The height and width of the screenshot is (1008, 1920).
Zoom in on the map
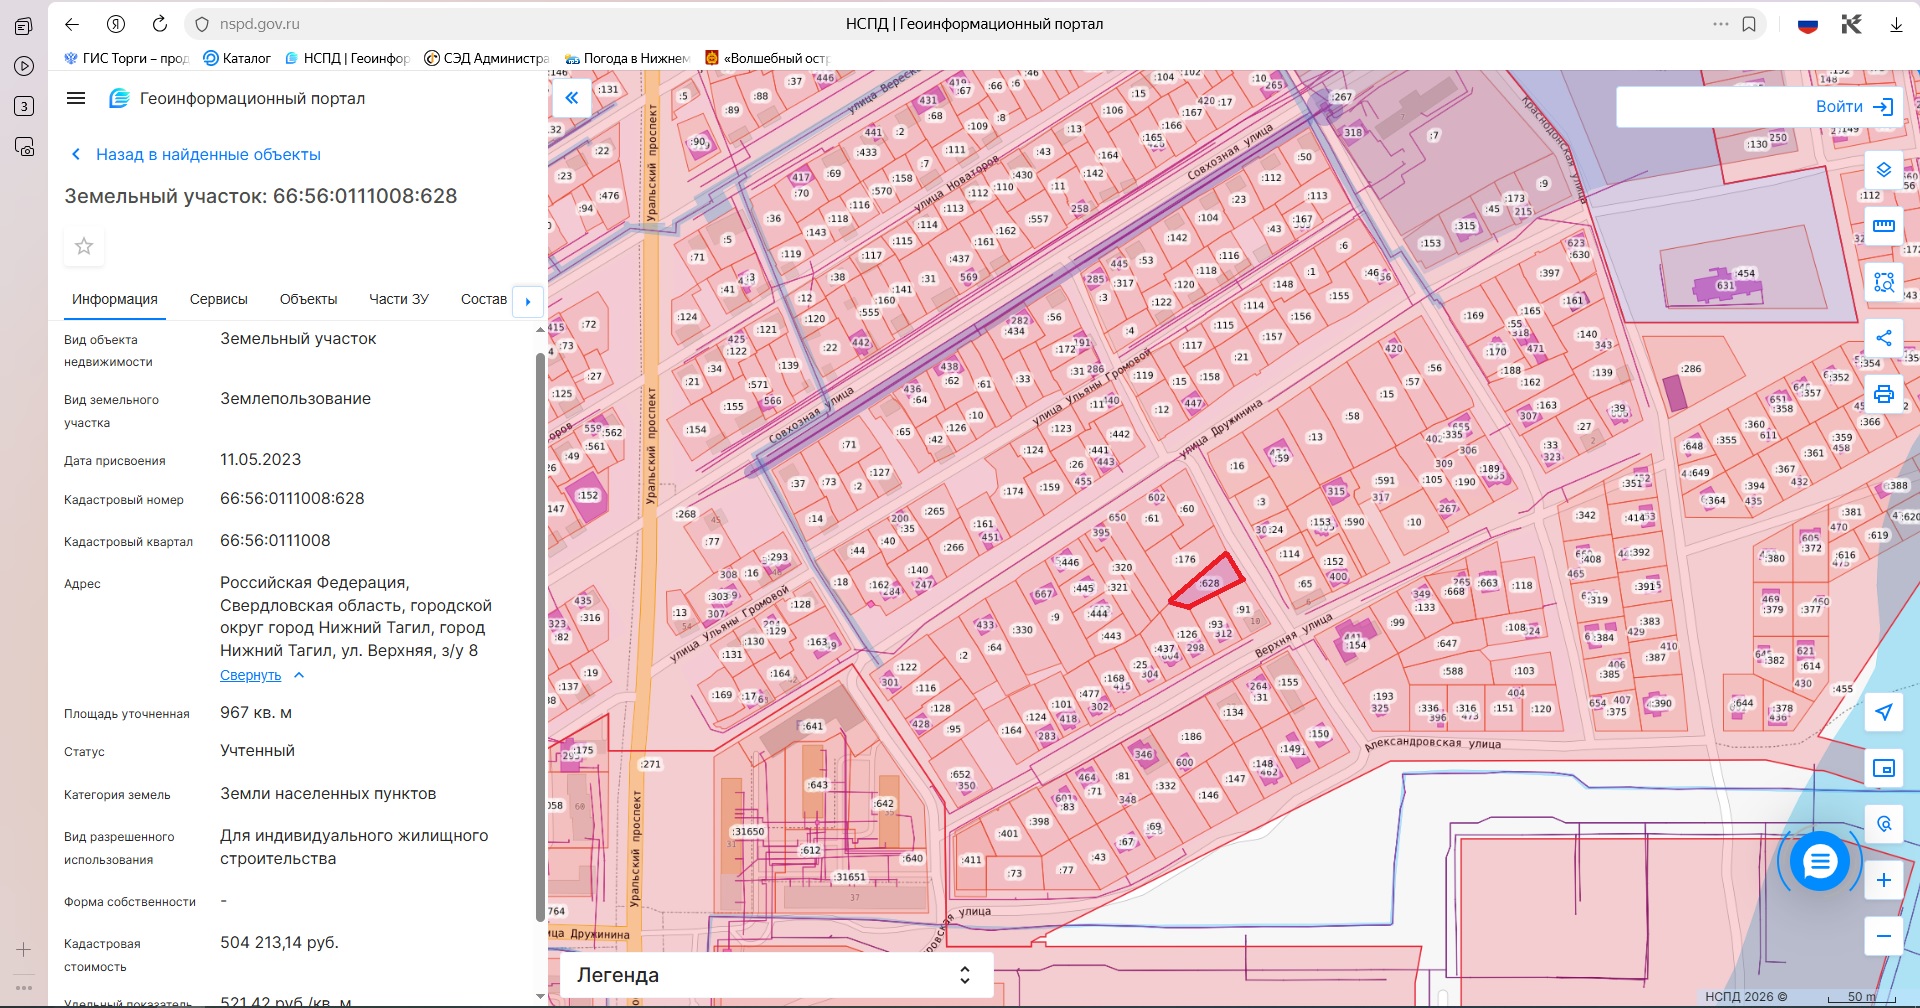1883,880
